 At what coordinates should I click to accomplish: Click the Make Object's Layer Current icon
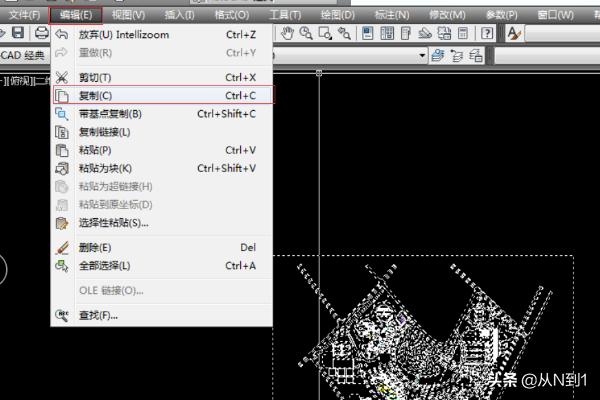pos(438,56)
